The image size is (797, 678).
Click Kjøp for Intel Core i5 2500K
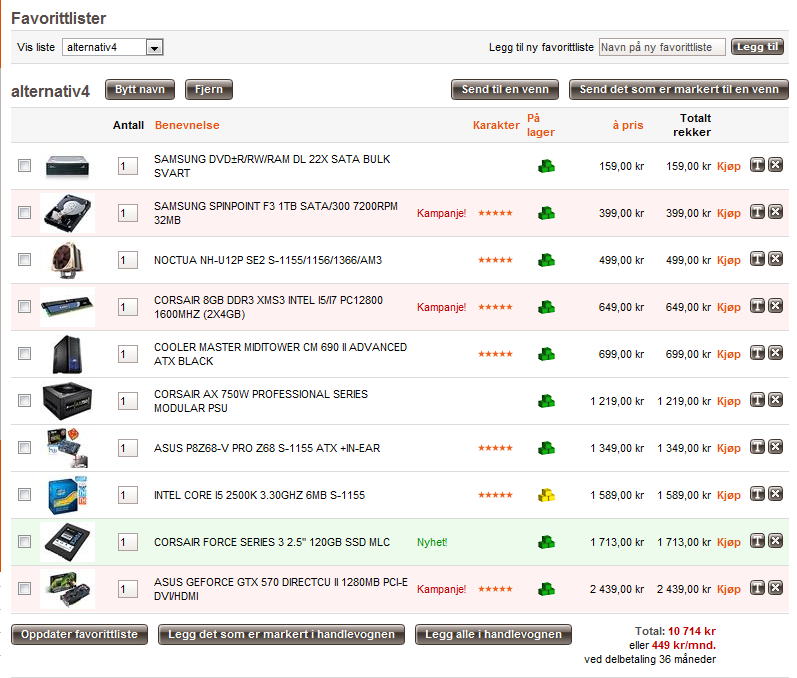coord(728,495)
